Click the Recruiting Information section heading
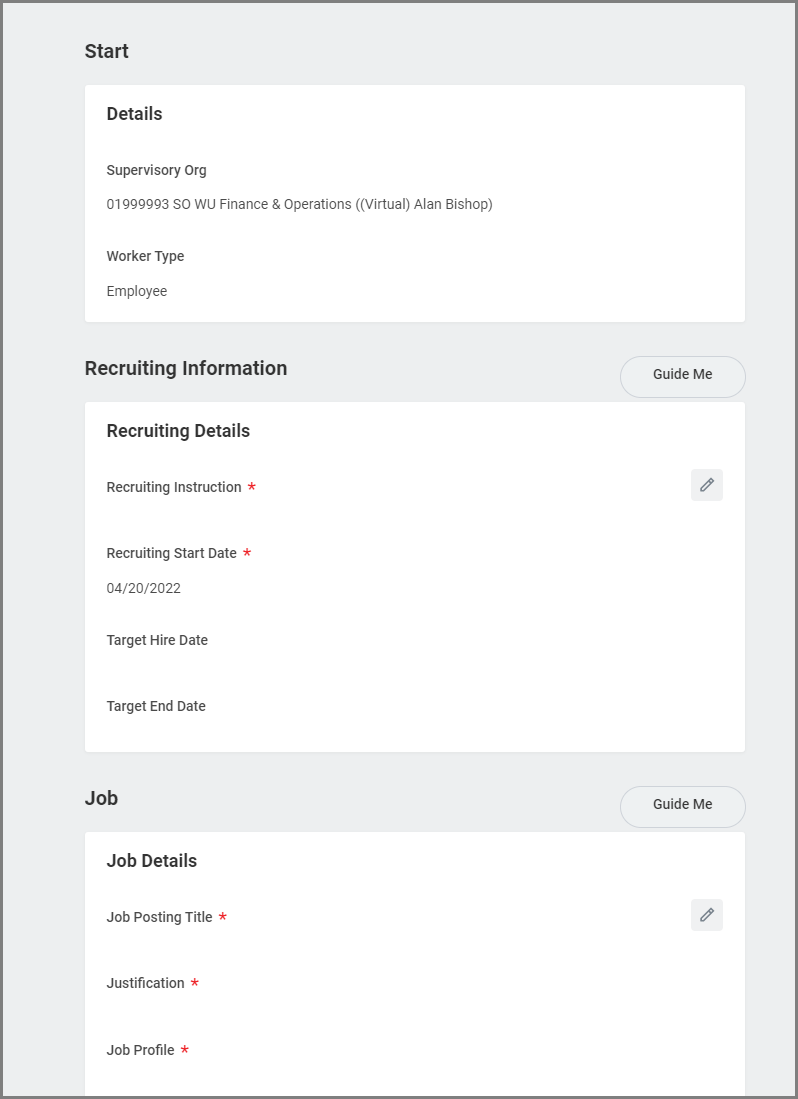Image resolution: width=798 pixels, height=1099 pixels. click(x=186, y=368)
